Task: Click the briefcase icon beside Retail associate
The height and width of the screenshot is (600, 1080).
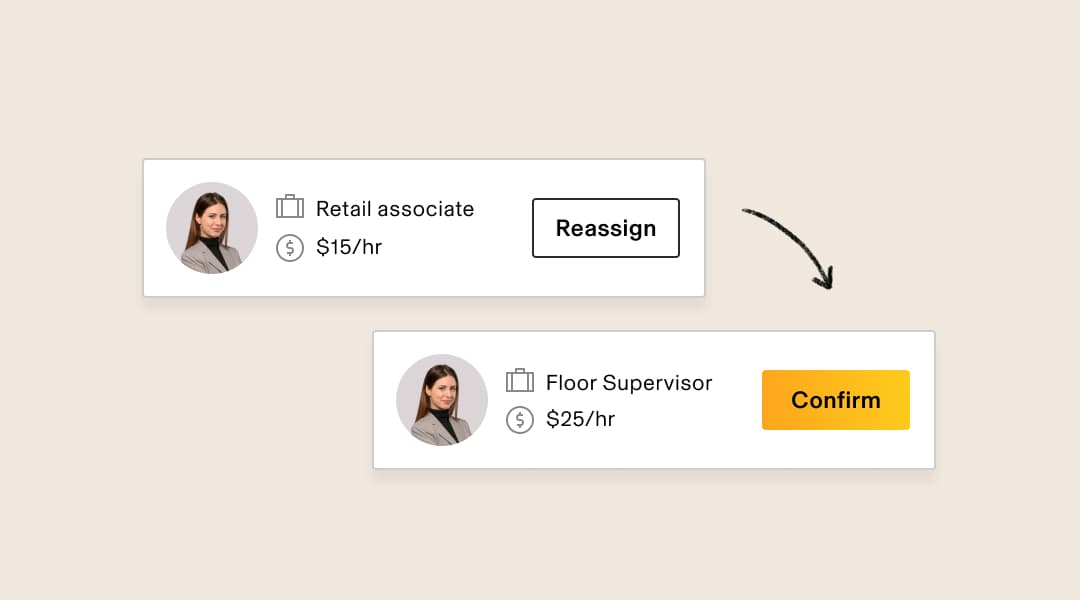Action: (x=290, y=207)
